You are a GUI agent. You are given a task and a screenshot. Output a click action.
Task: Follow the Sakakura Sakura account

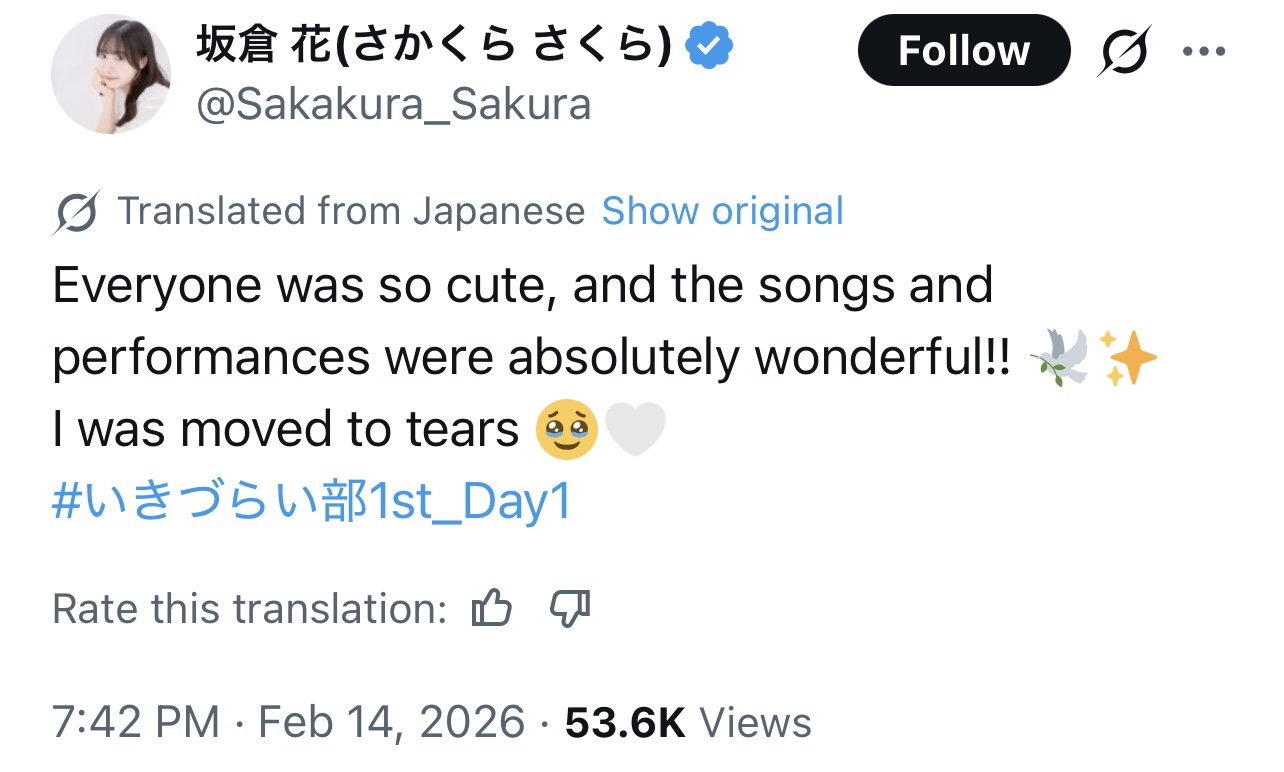click(963, 50)
